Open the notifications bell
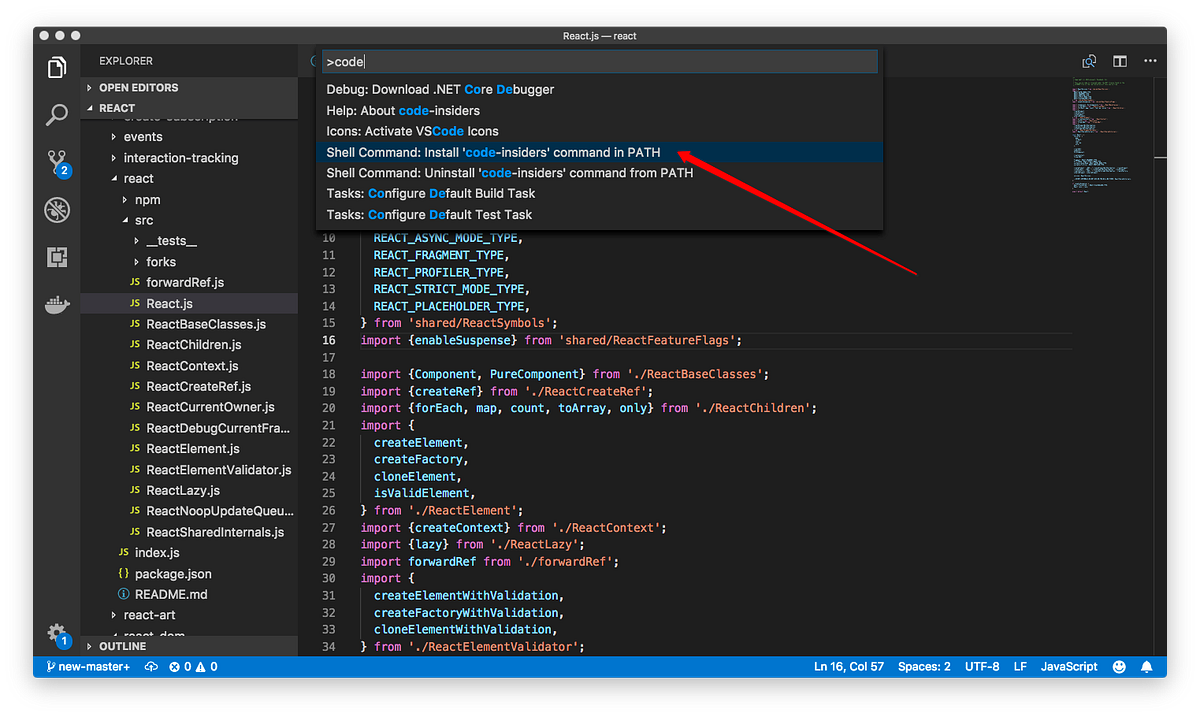 [1146, 666]
